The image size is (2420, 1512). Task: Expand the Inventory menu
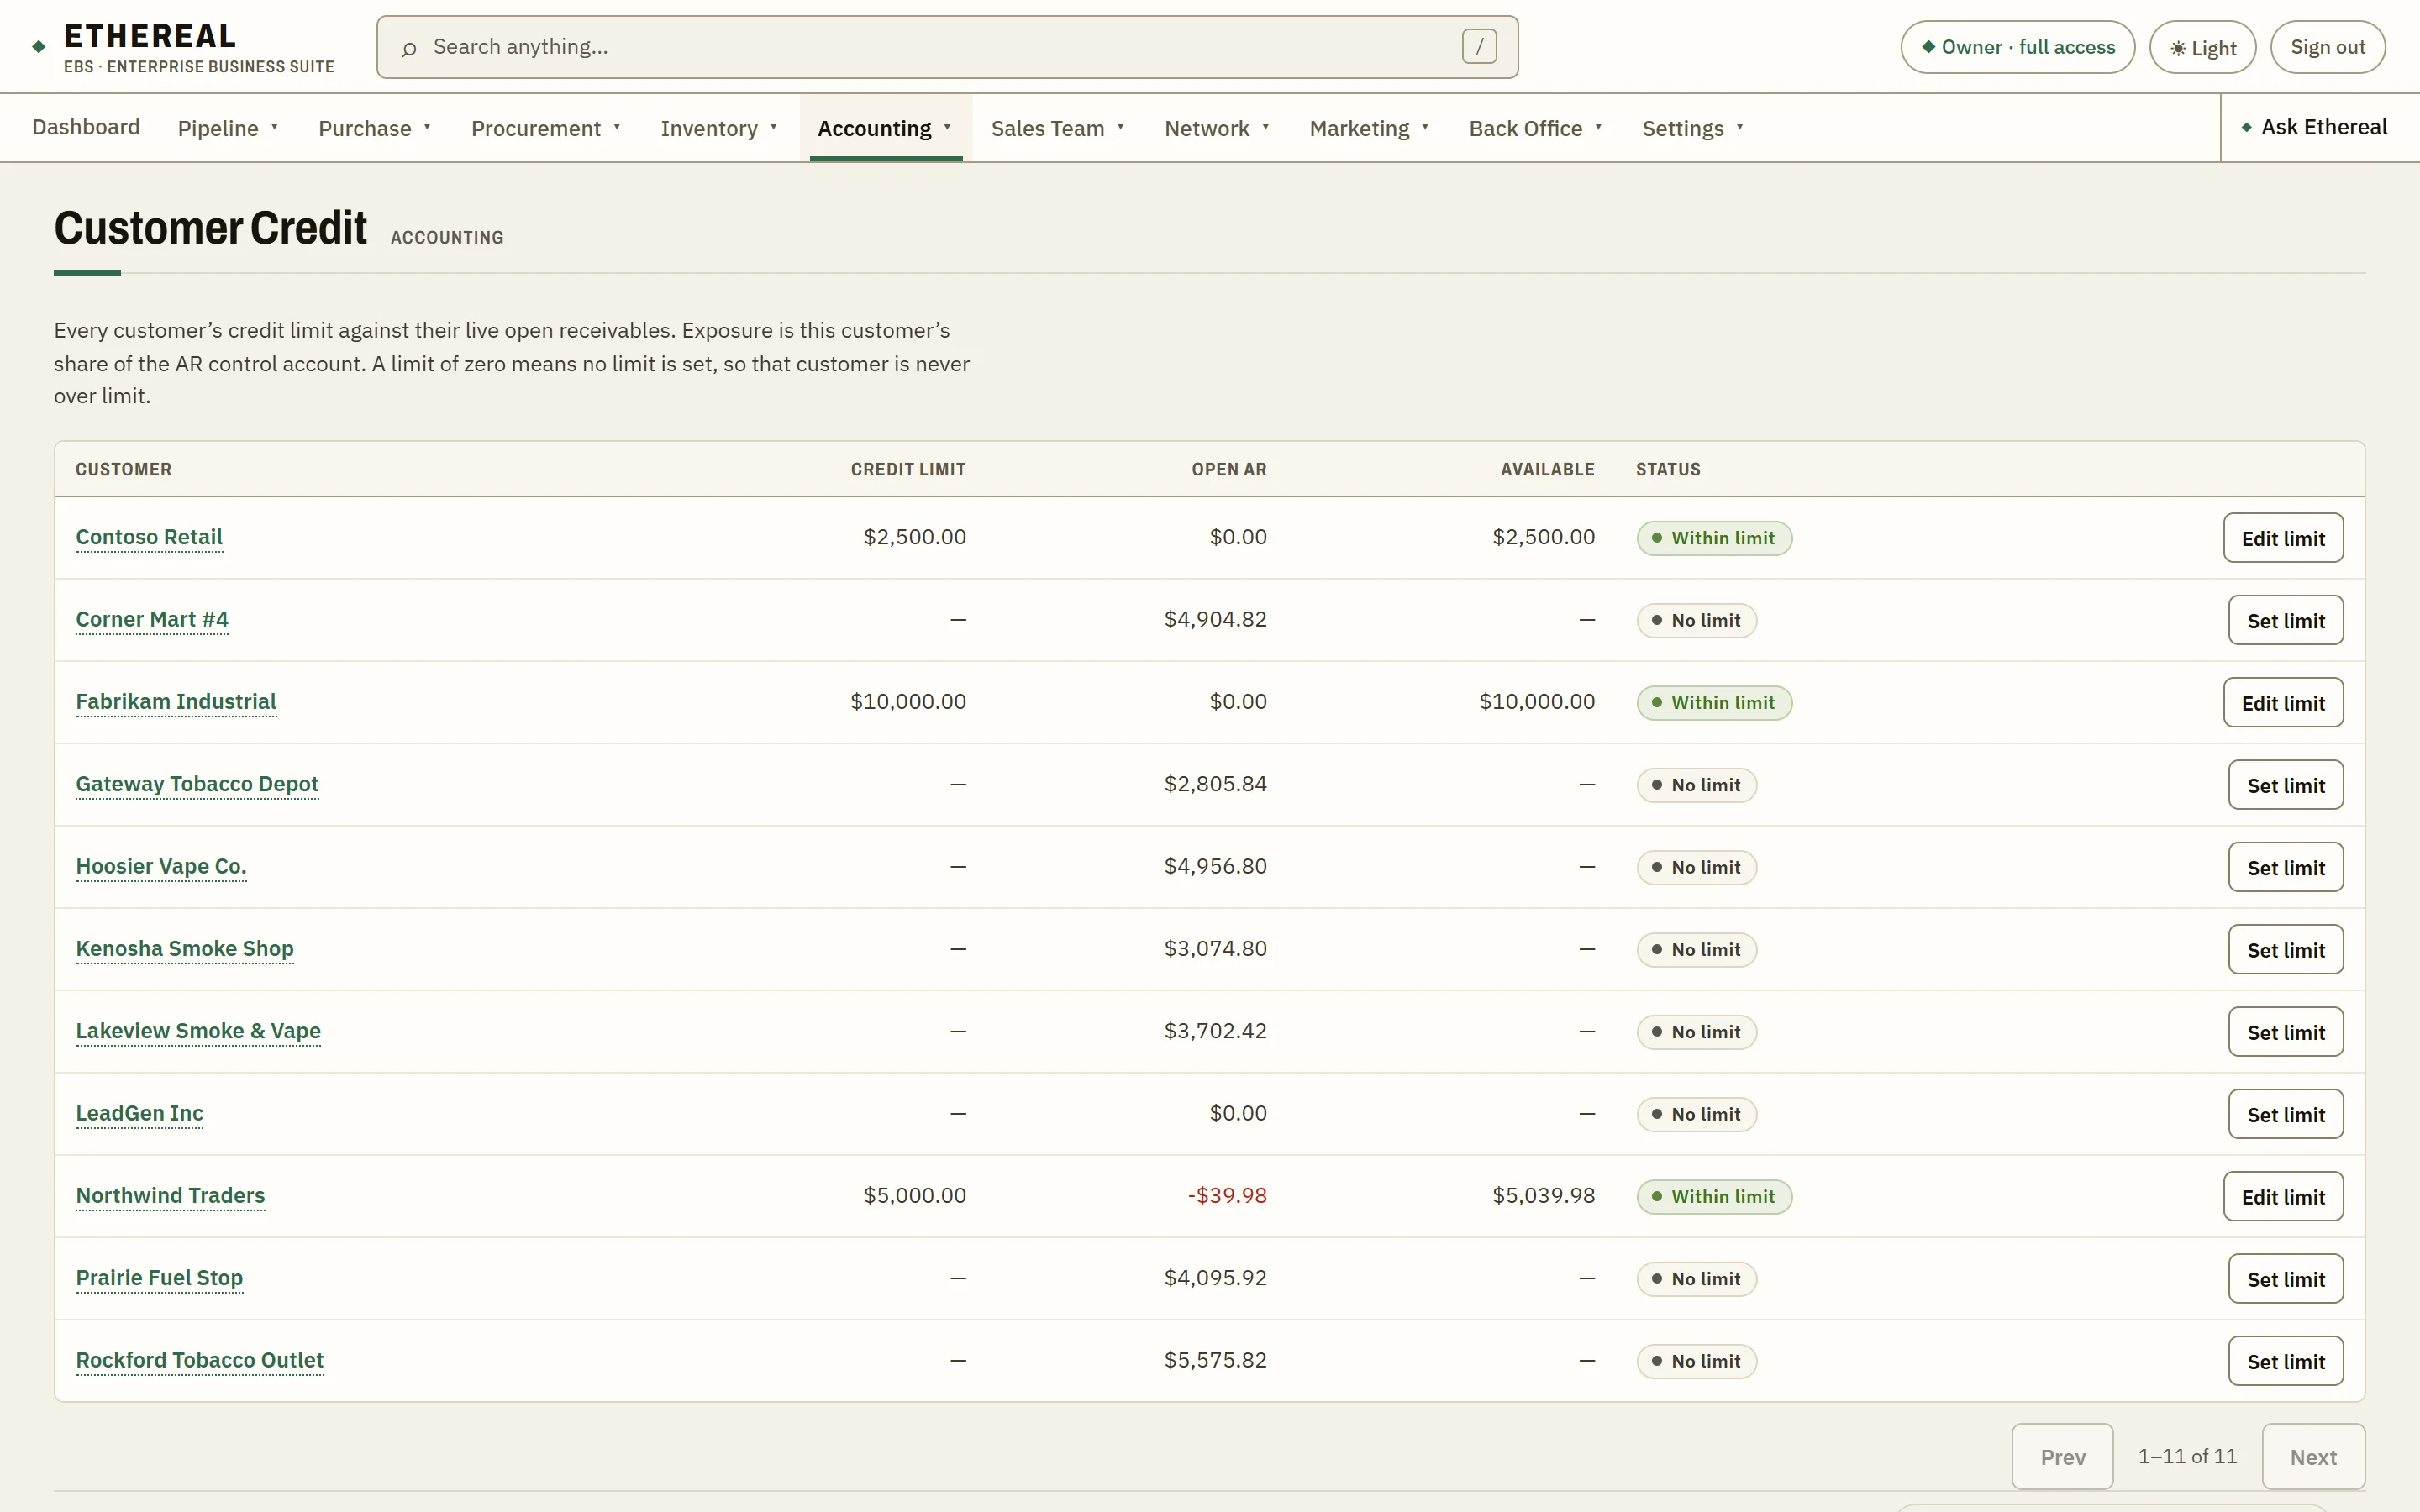(x=719, y=128)
